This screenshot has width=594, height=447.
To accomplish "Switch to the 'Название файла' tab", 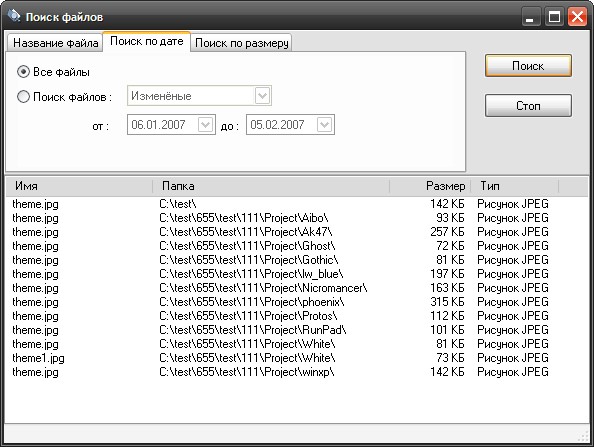I will point(55,43).
